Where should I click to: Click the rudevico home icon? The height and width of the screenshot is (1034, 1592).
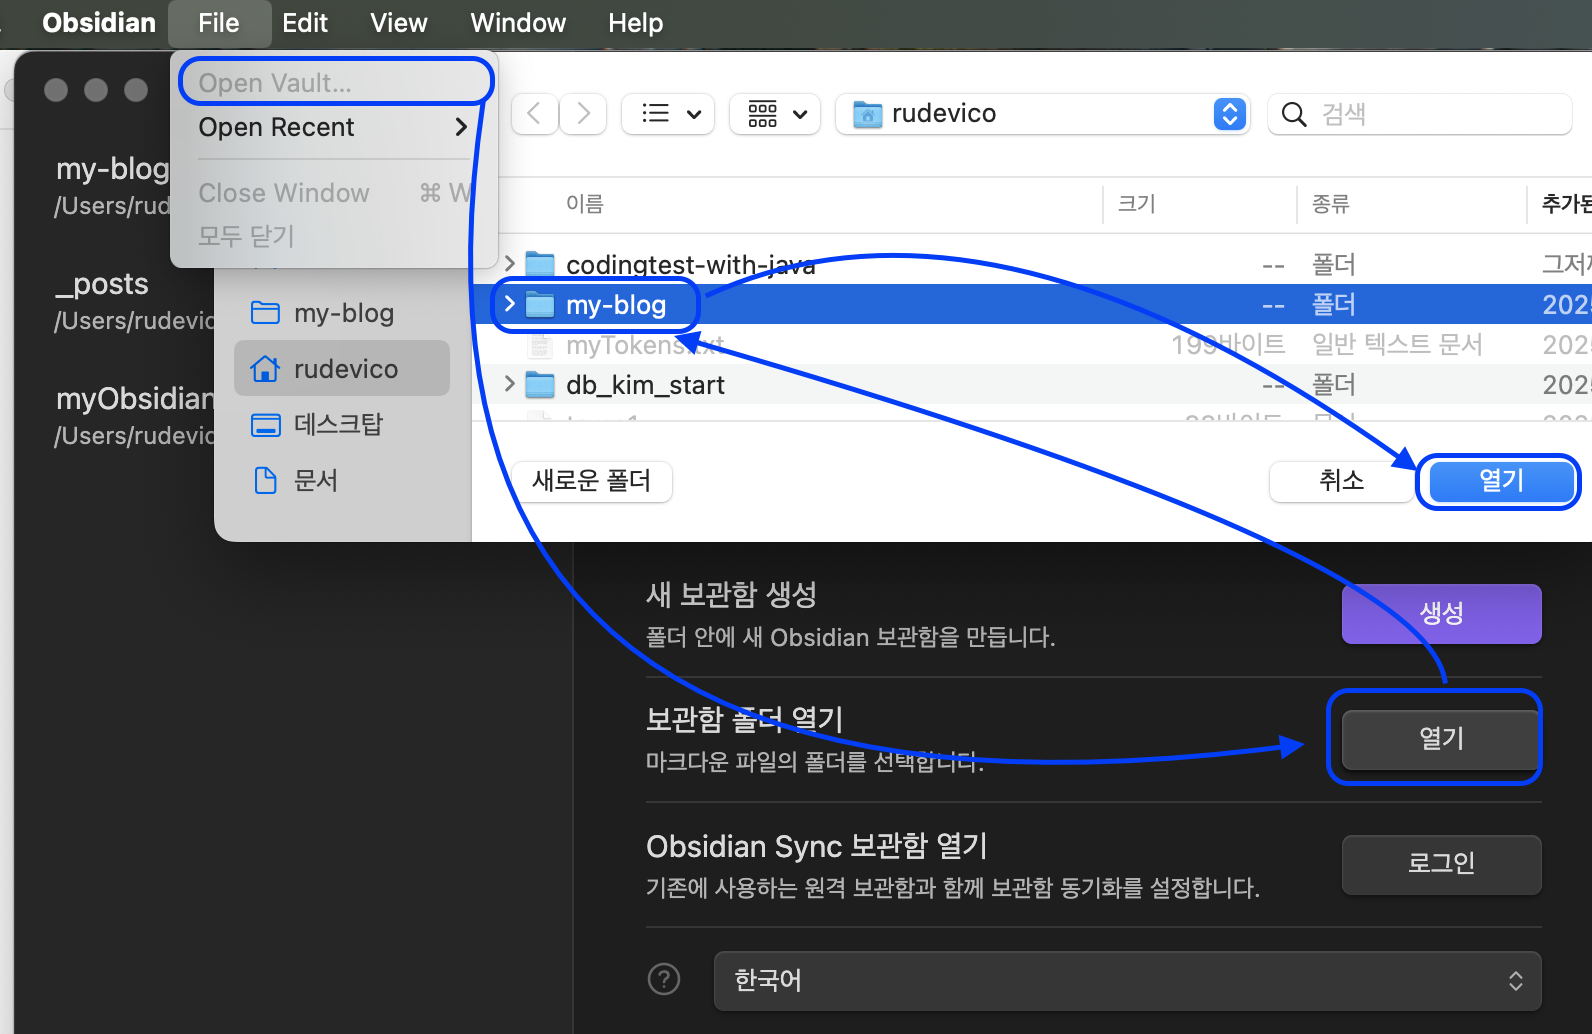pos(265,368)
